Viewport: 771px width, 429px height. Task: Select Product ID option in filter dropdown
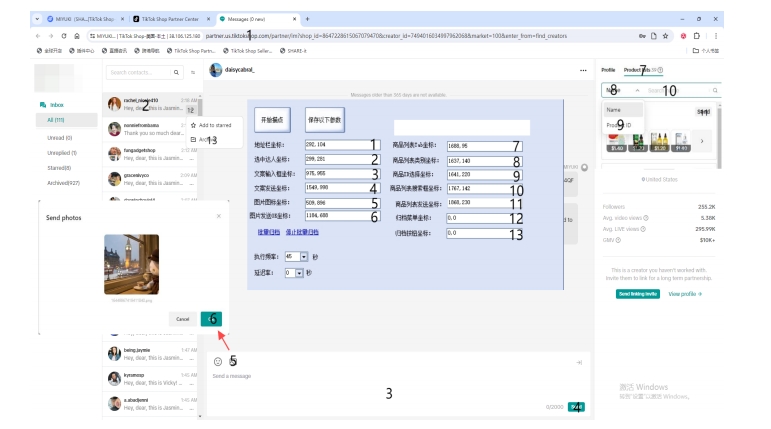pos(623,125)
